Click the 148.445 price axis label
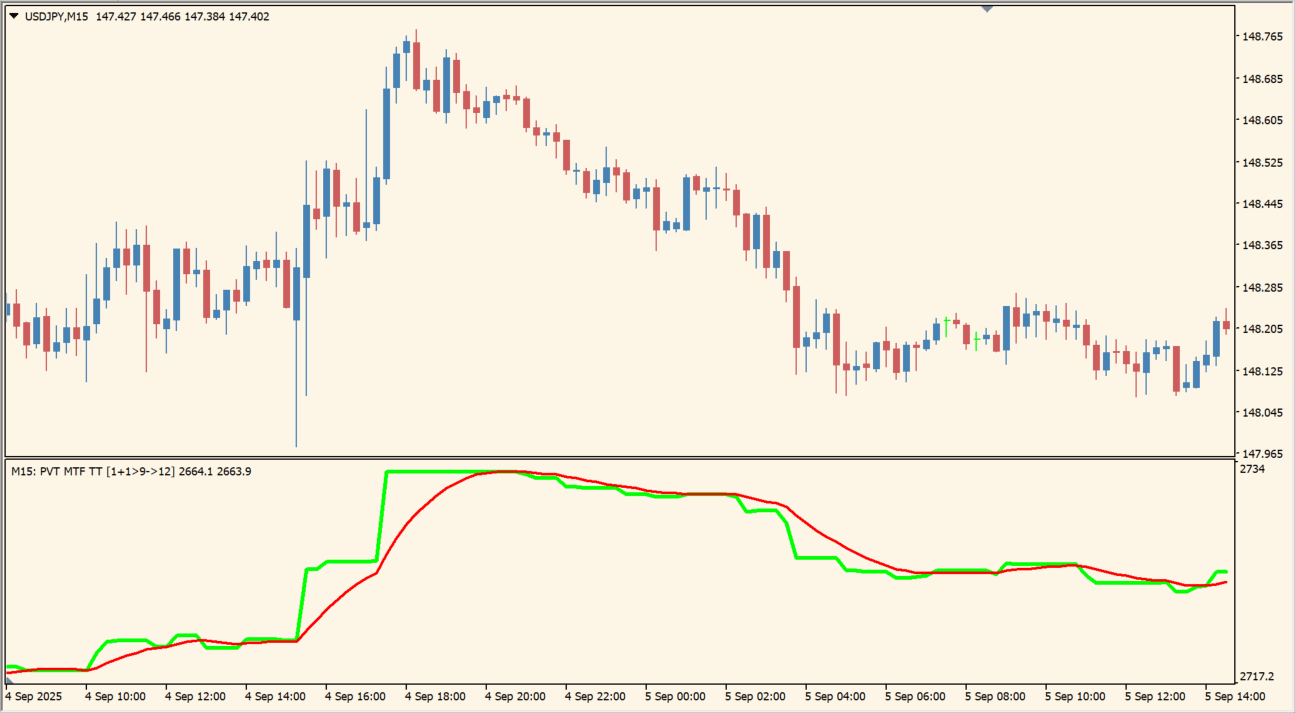 (1261, 204)
